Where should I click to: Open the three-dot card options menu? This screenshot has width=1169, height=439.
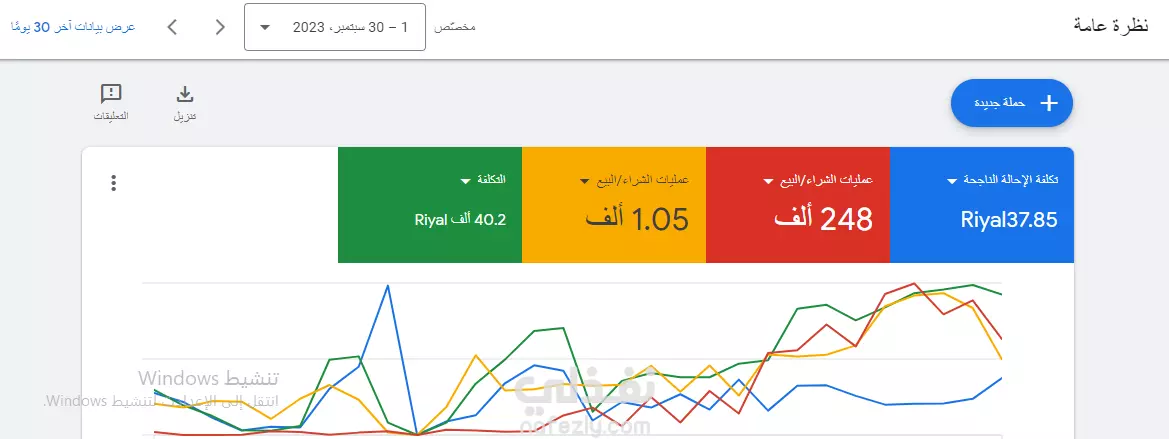click(113, 183)
